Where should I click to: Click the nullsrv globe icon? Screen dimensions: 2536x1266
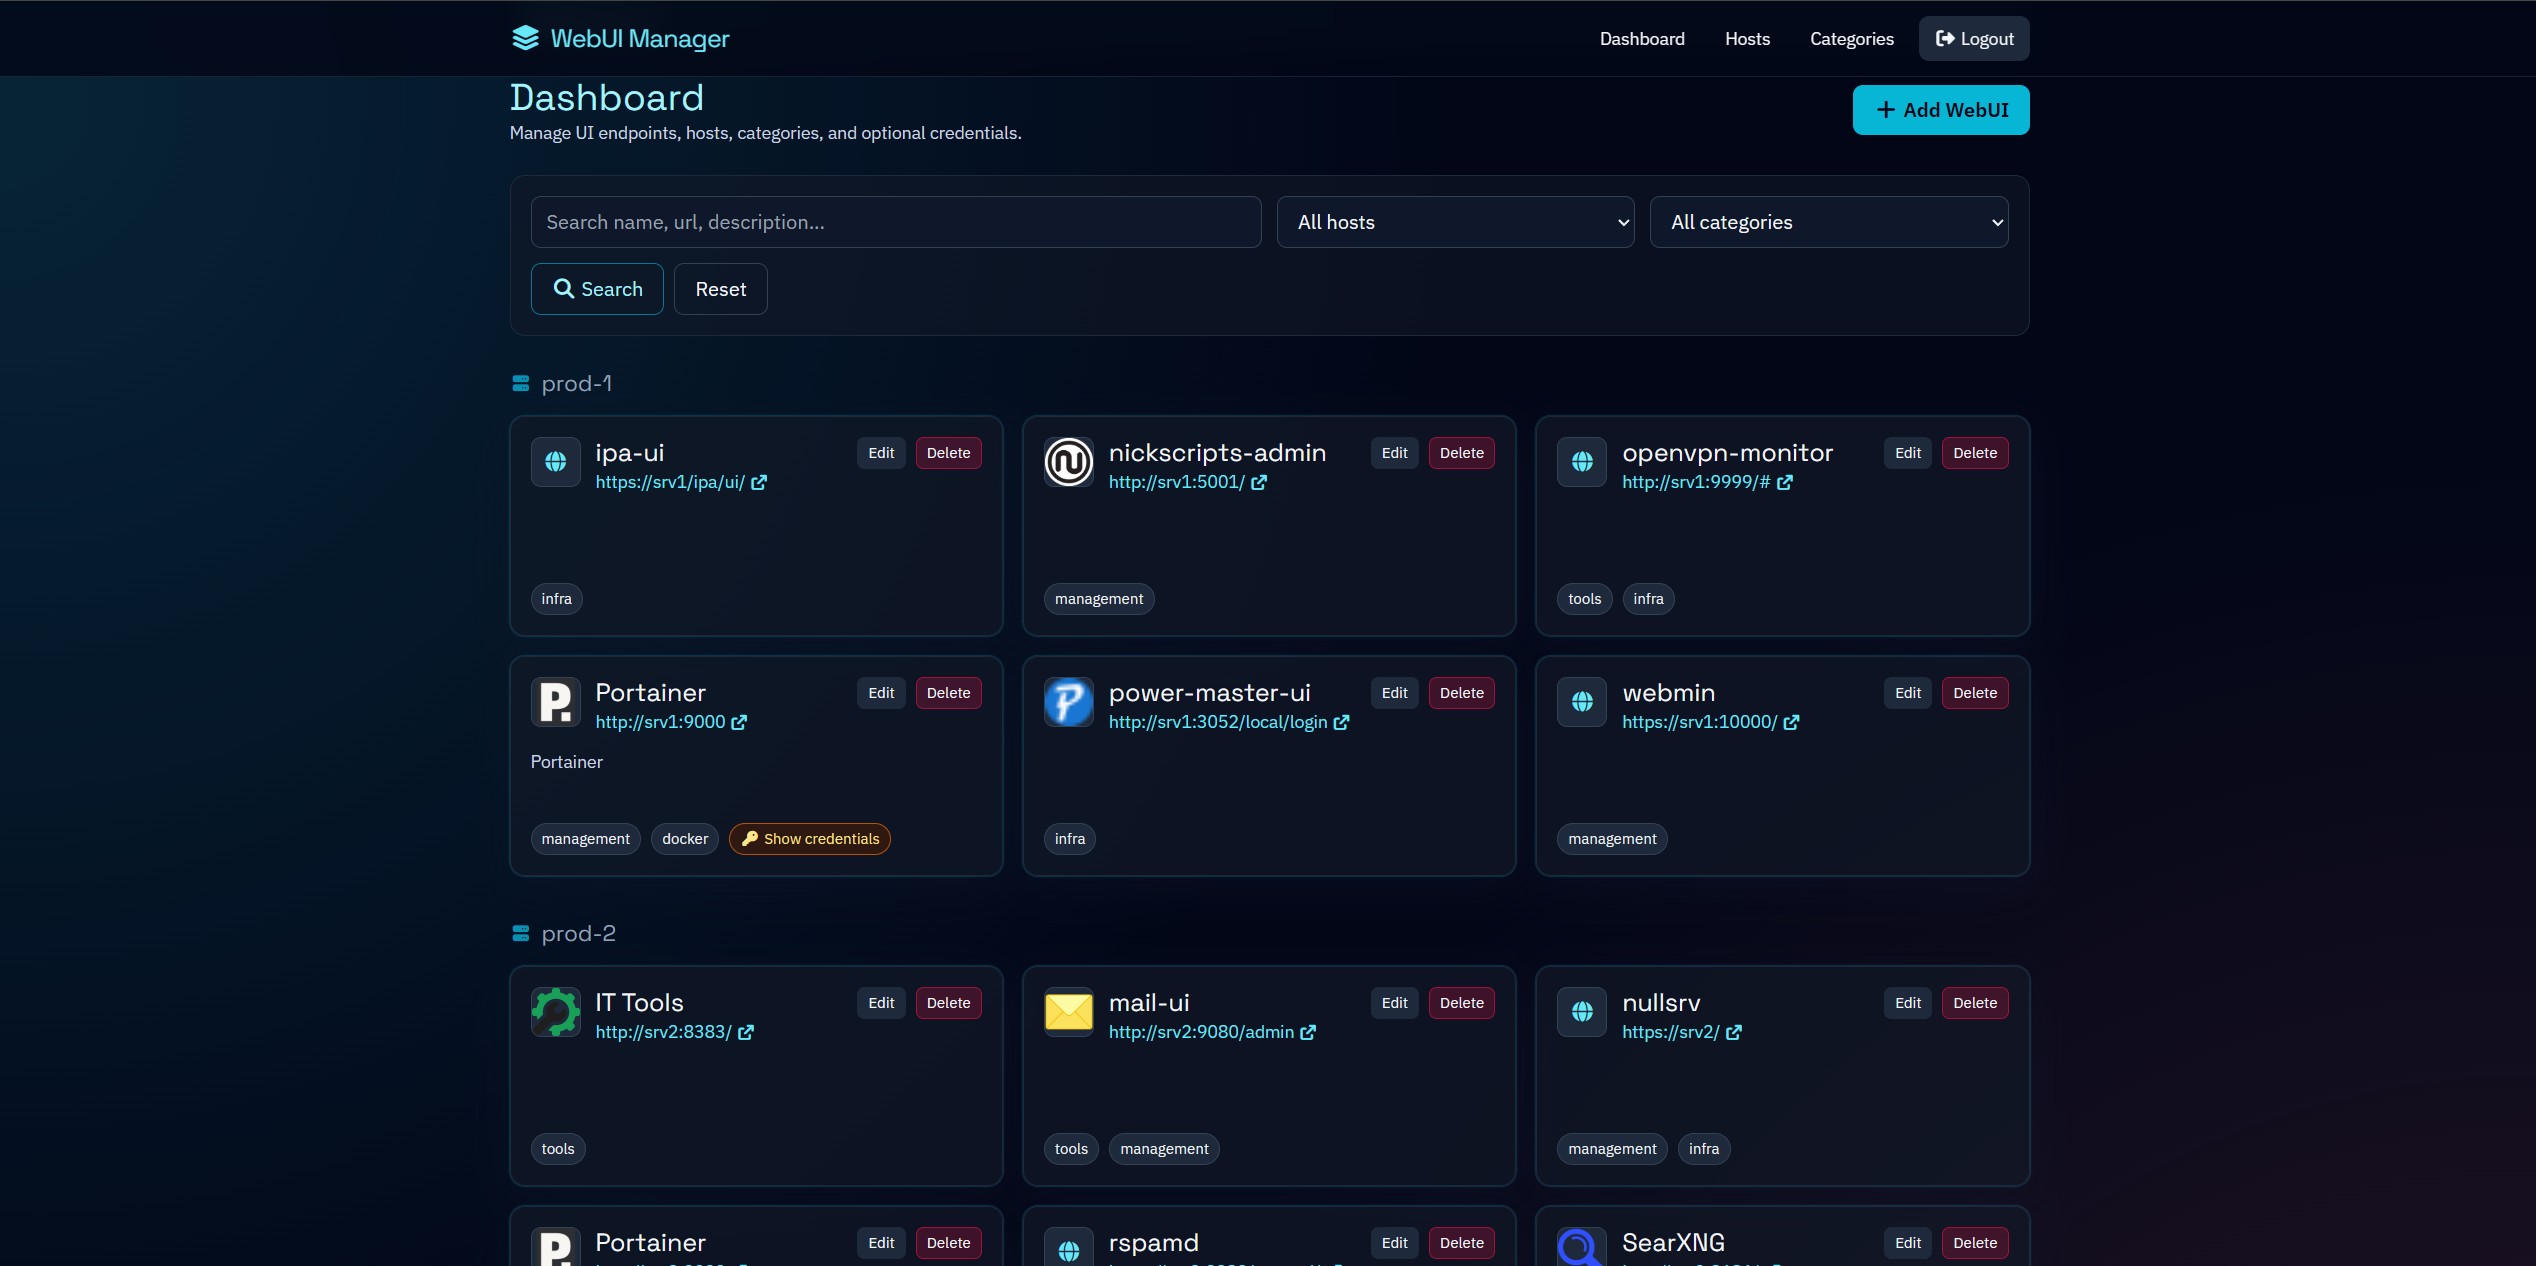[x=1582, y=1012]
